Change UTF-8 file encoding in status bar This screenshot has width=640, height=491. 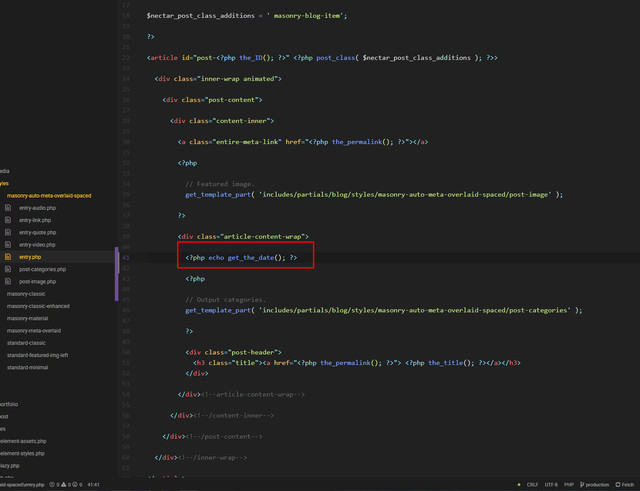click(551, 484)
